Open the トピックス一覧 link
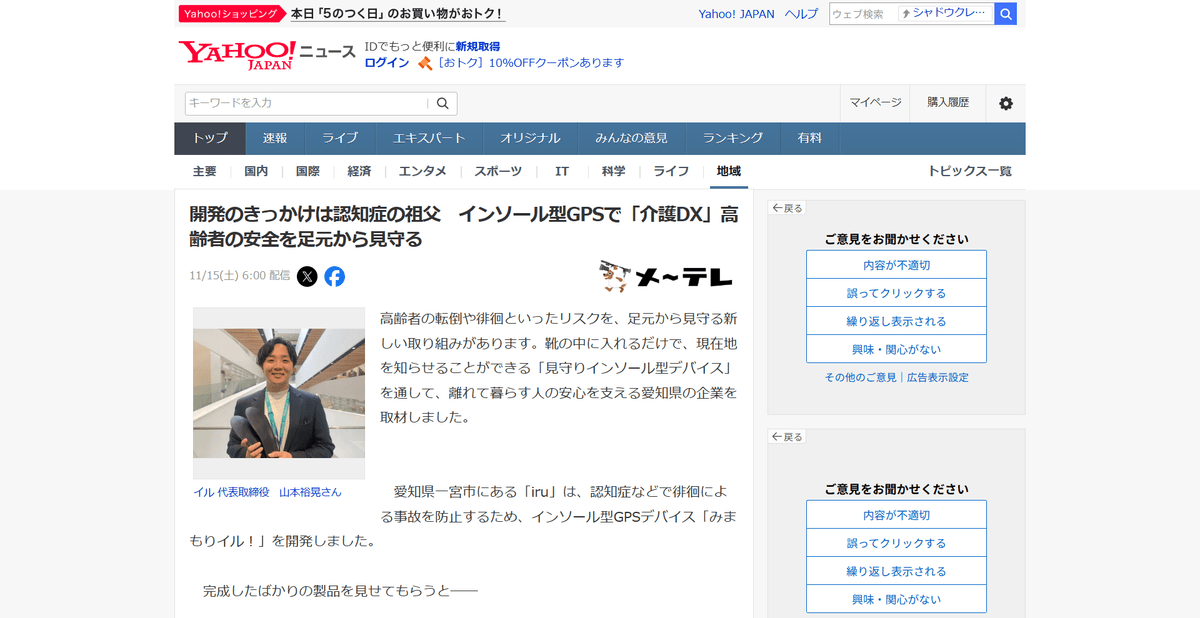The width and height of the screenshot is (1200, 618). (969, 171)
